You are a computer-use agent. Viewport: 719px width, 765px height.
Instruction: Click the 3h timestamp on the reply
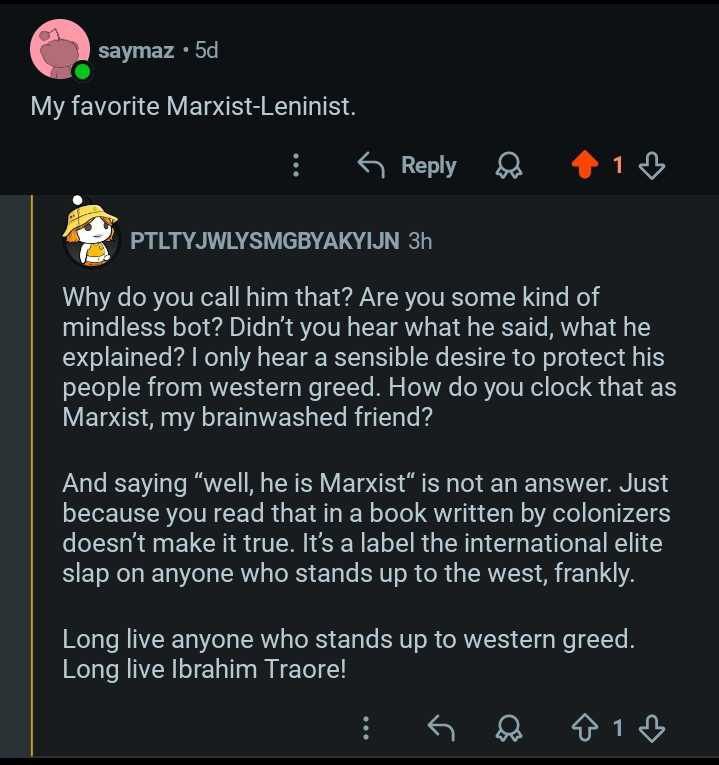click(420, 241)
